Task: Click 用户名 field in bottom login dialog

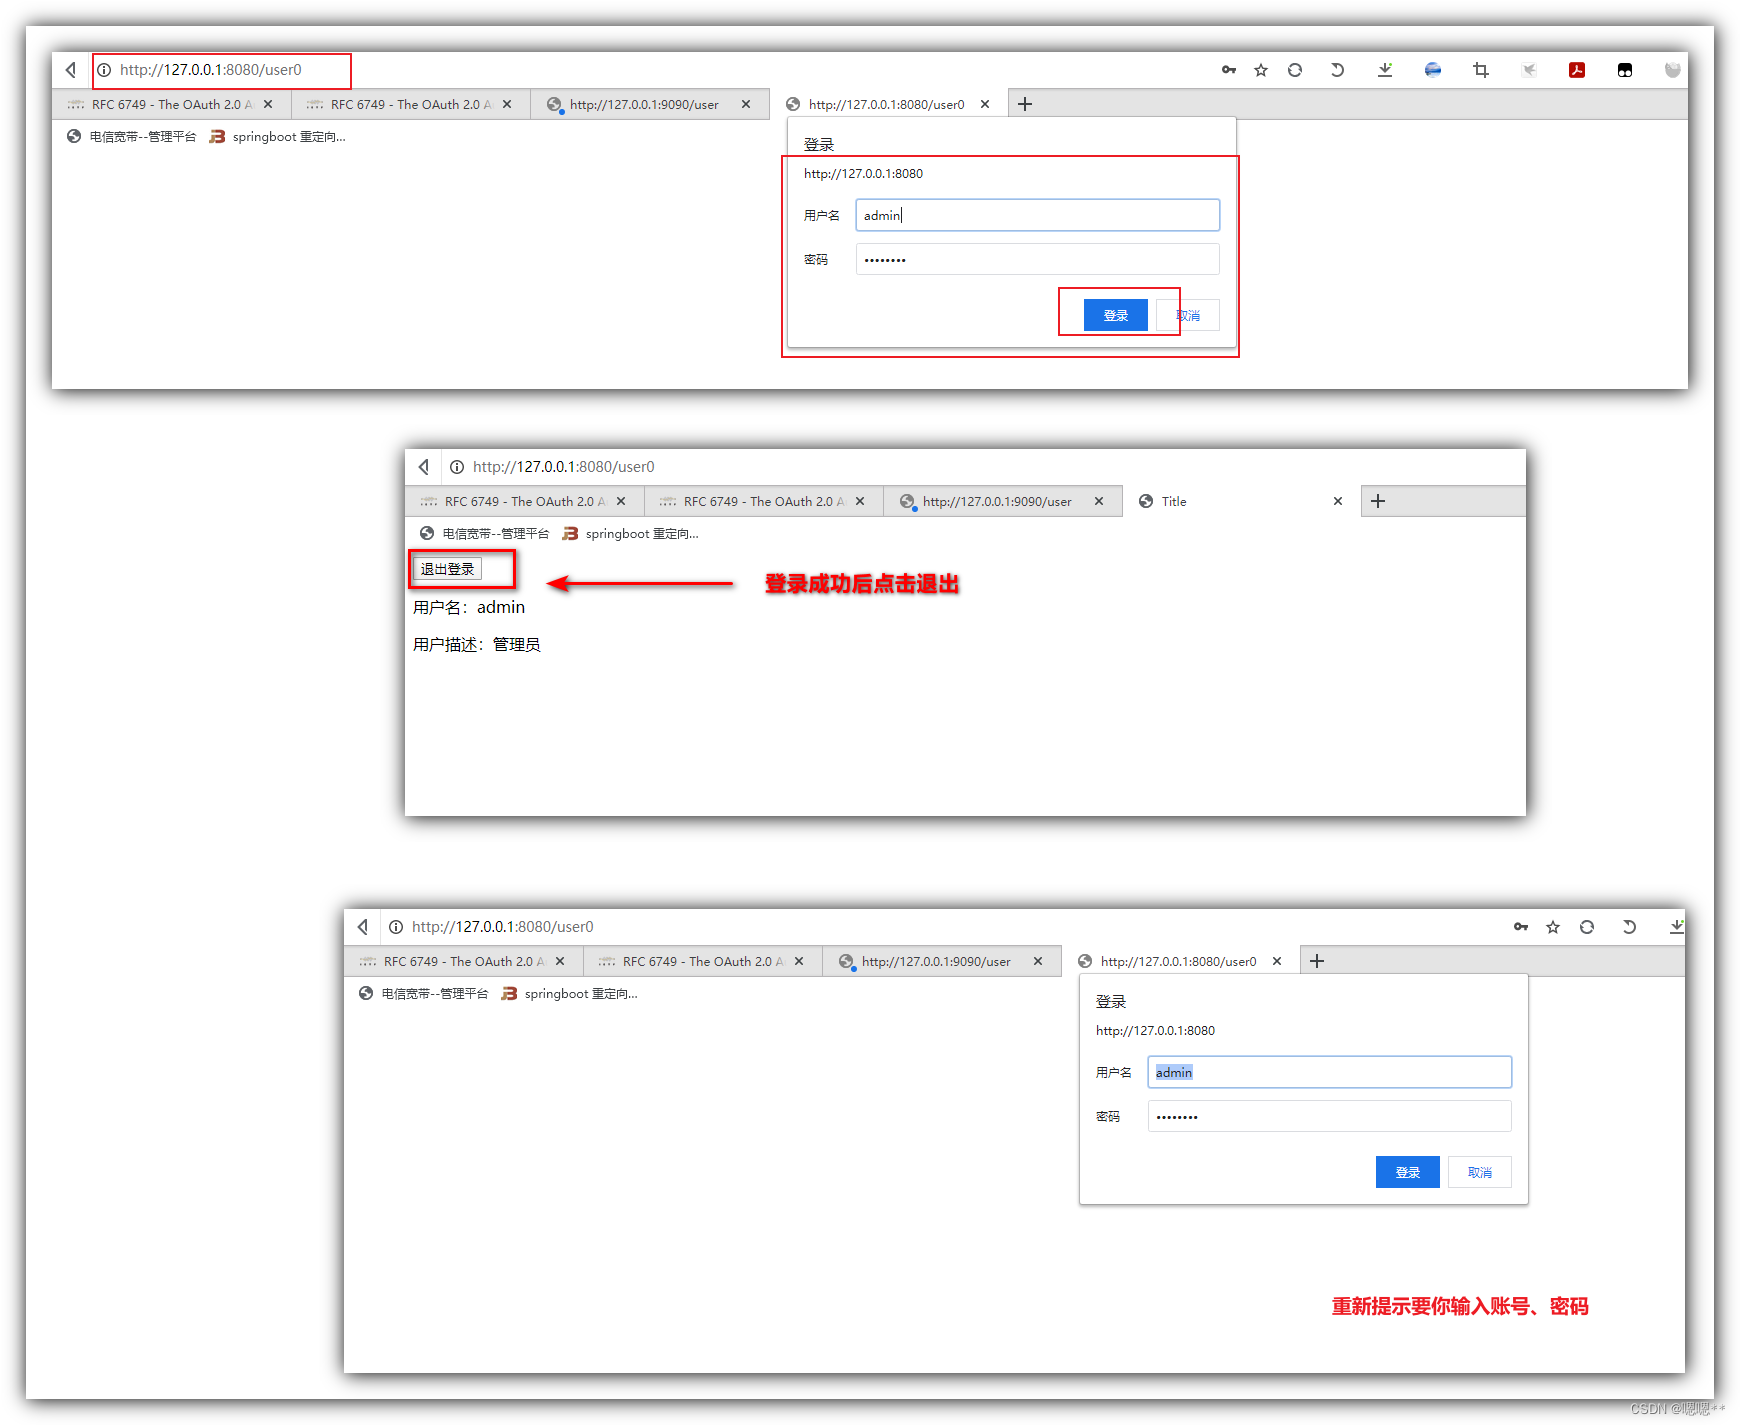Action: [1329, 1072]
